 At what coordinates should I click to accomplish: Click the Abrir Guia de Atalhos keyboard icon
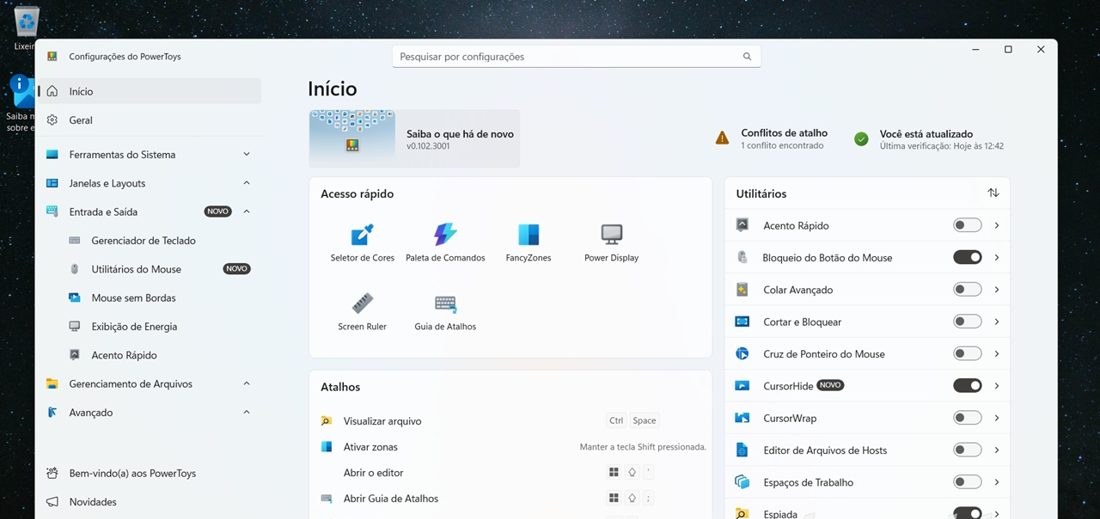pyautogui.click(x=326, y=499)
